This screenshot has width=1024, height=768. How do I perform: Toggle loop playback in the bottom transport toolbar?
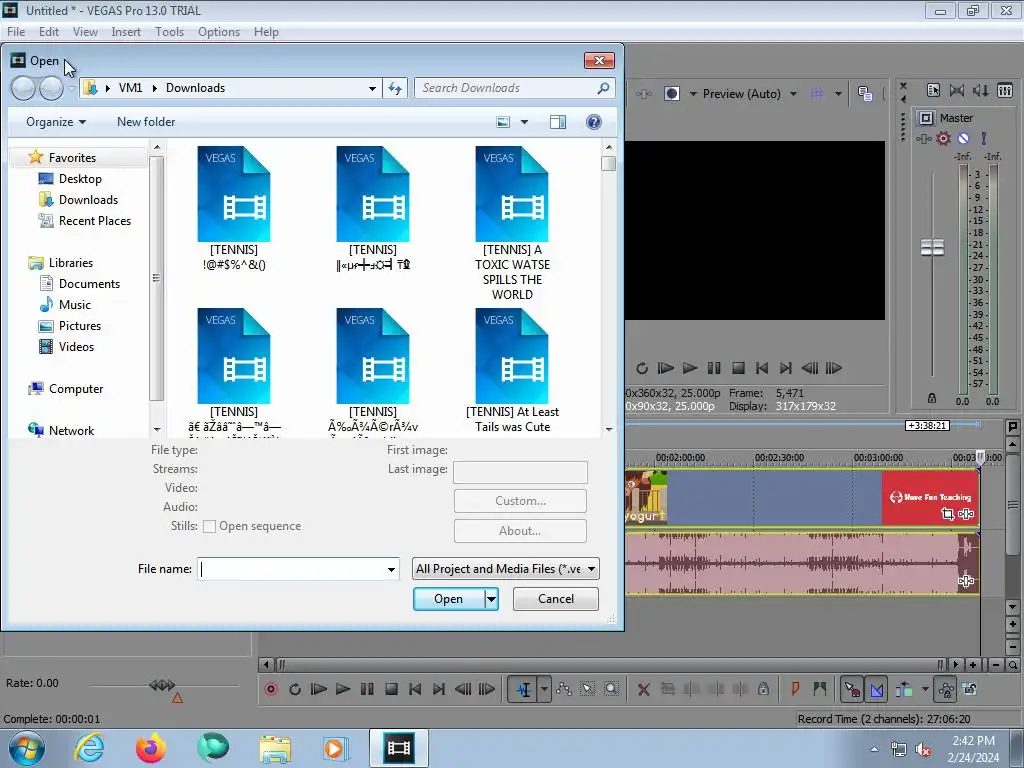pos(295,689)
